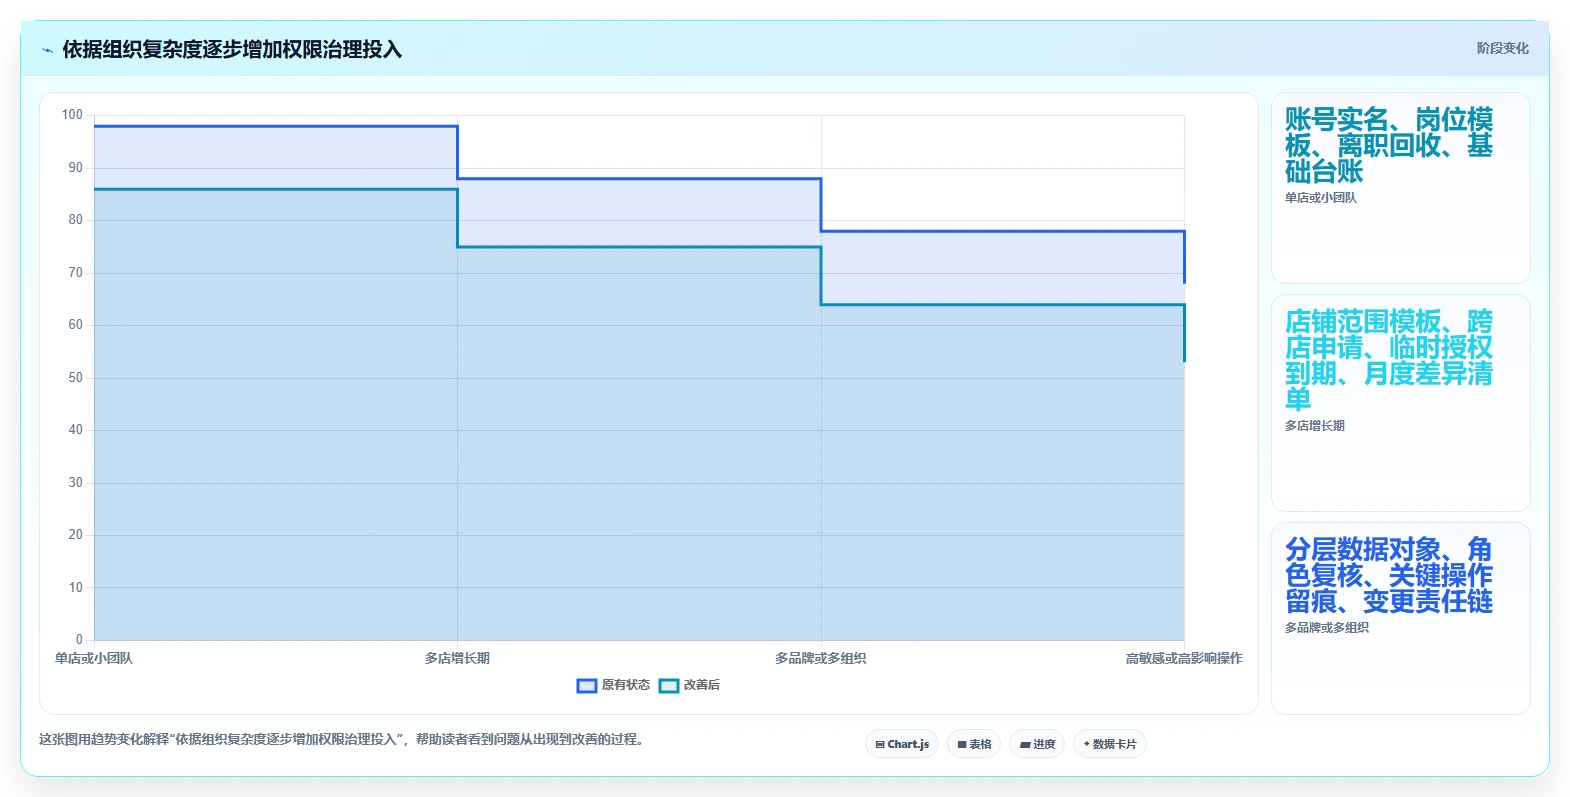Click the title 依据组织复杂度逐步增加权限治理投入
Viewport: 1570px width, 797px height.
coord(232,50)
